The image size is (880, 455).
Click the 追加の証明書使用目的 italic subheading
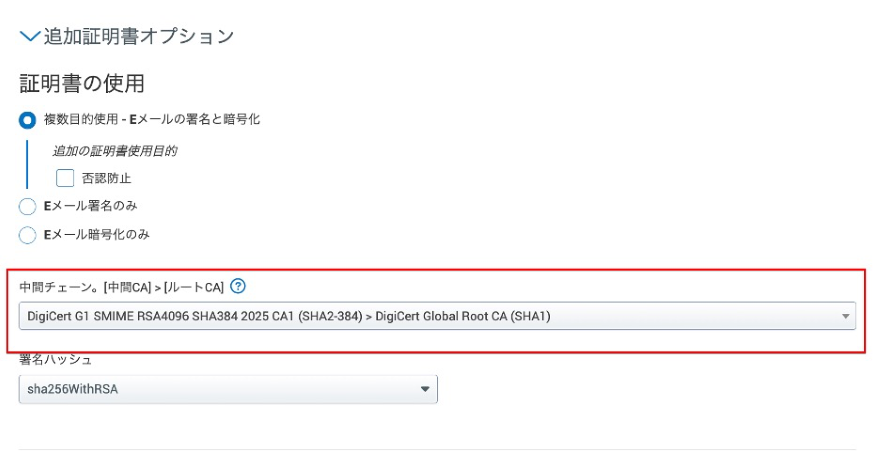(x=115, y=151)
